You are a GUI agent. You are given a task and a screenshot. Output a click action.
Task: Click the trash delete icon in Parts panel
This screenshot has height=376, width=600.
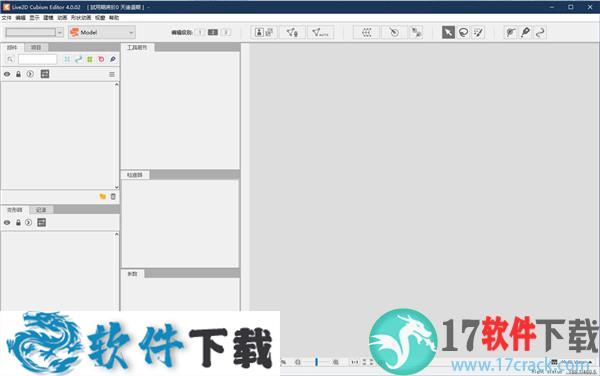point(113,197)
